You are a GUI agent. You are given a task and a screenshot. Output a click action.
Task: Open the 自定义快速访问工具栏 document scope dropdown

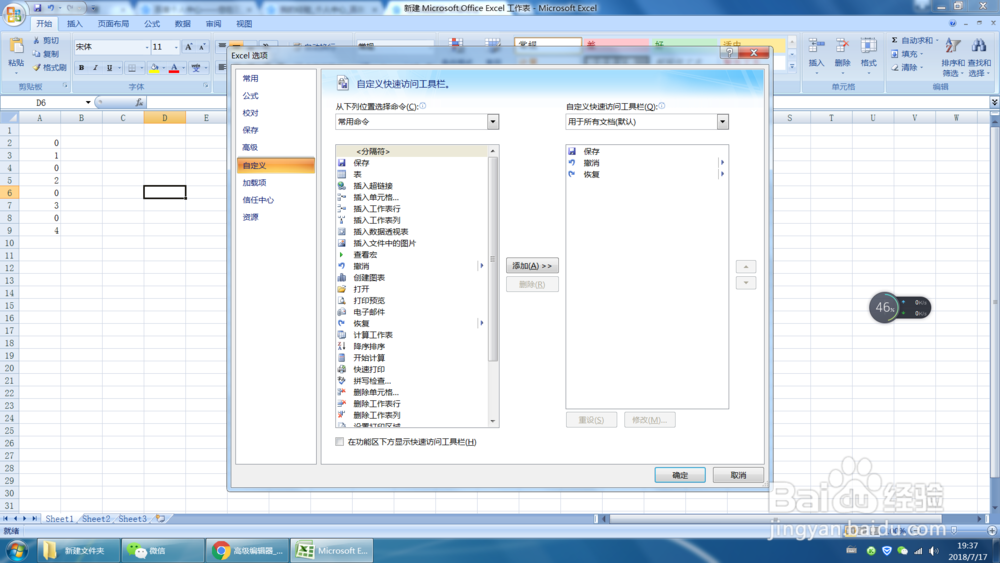pos(722,122)
